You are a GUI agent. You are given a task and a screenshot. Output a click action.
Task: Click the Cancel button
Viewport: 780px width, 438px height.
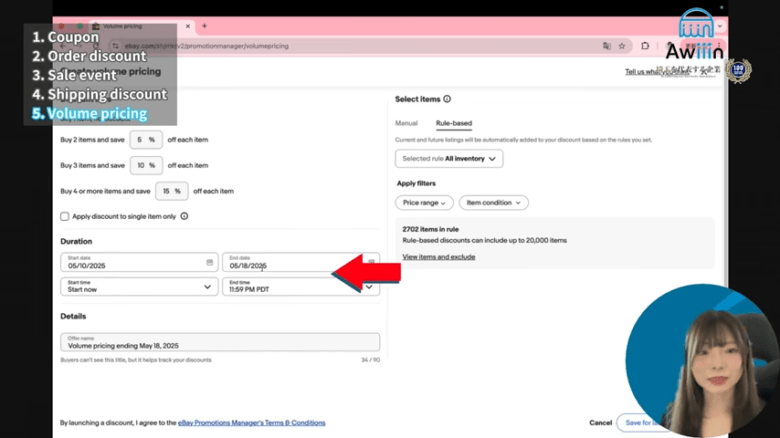pyautogui.click(x=600, y=423)
